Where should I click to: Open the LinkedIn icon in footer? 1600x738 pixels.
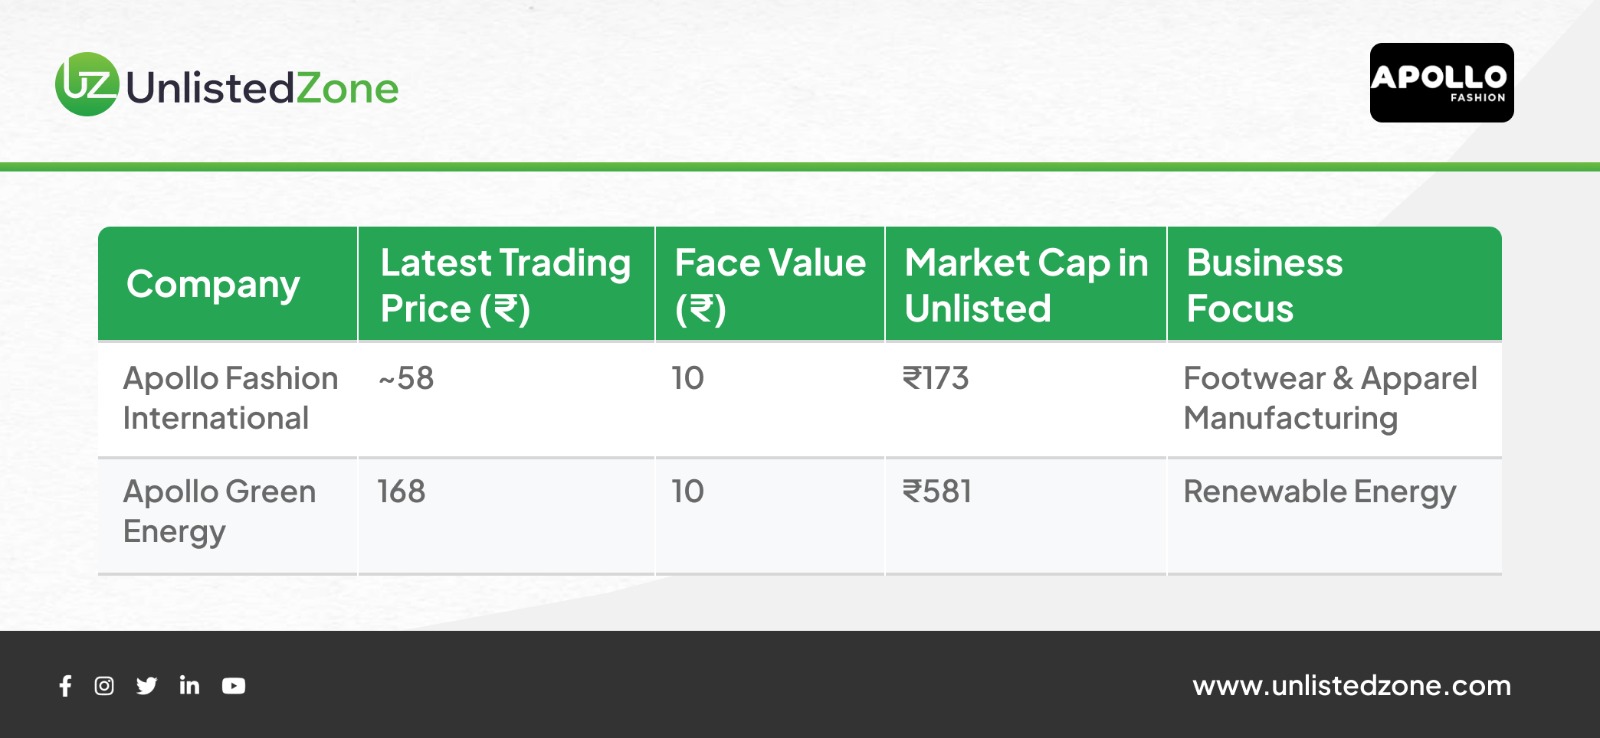coord(189,685)
